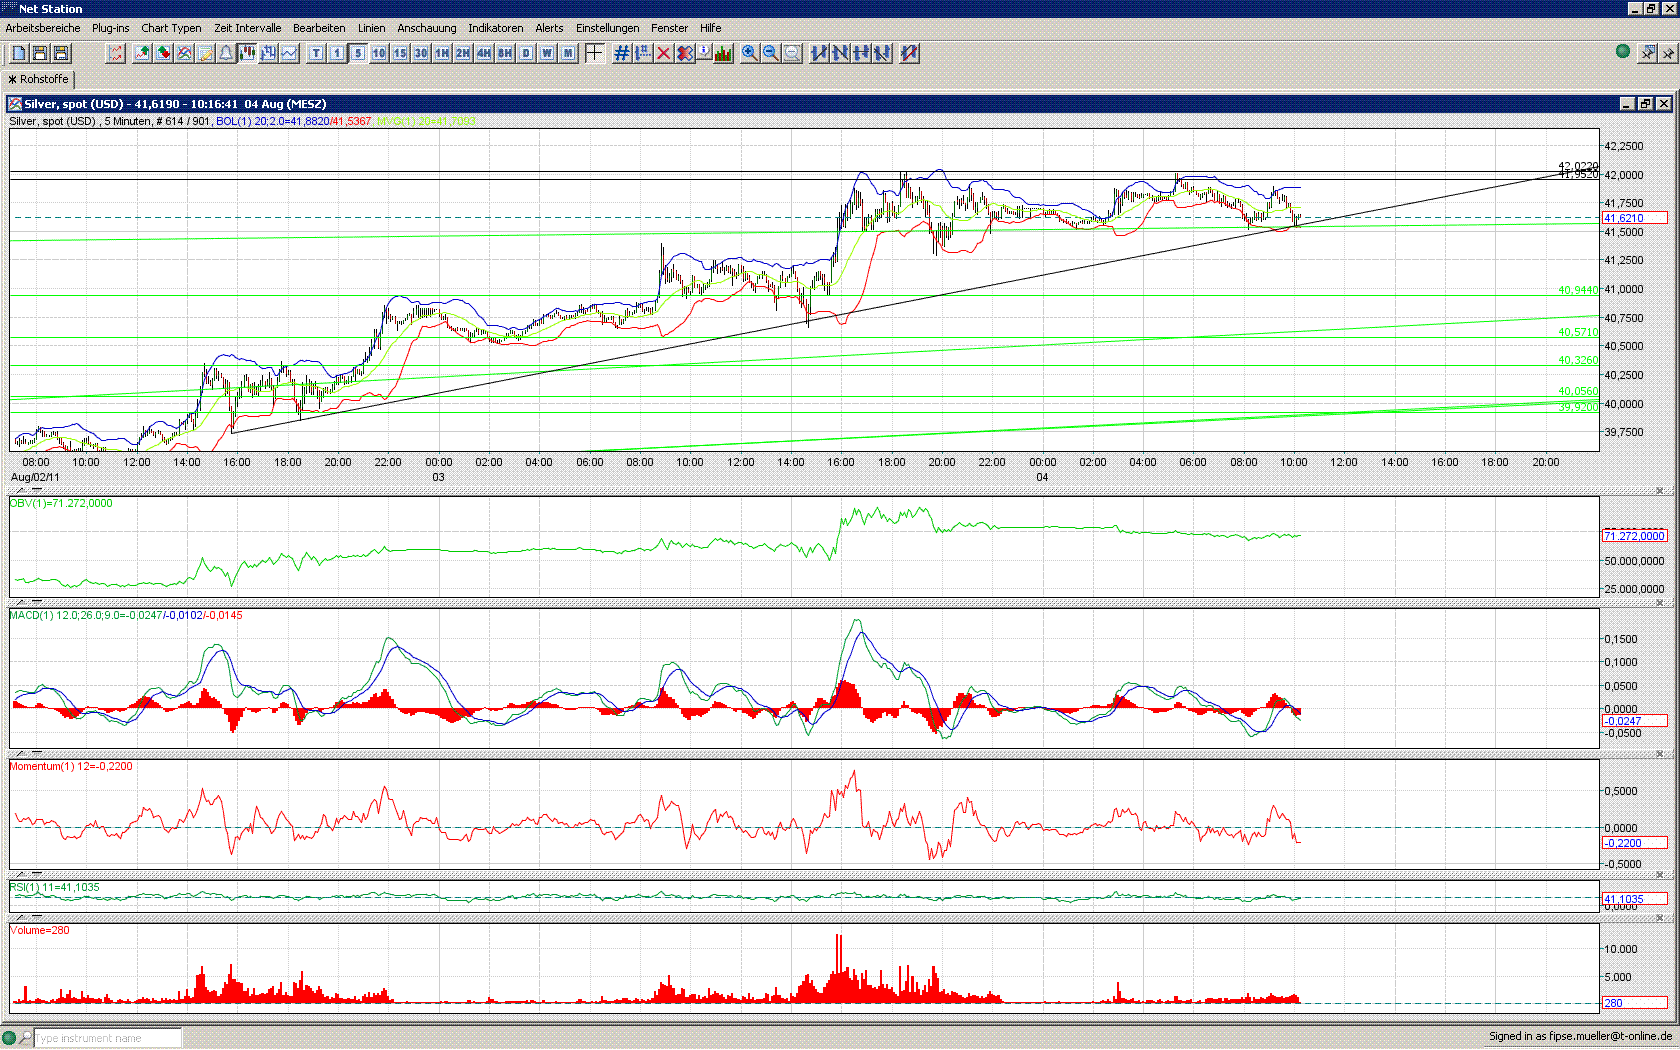Open the Fenster menu

[x=669, y=28]
